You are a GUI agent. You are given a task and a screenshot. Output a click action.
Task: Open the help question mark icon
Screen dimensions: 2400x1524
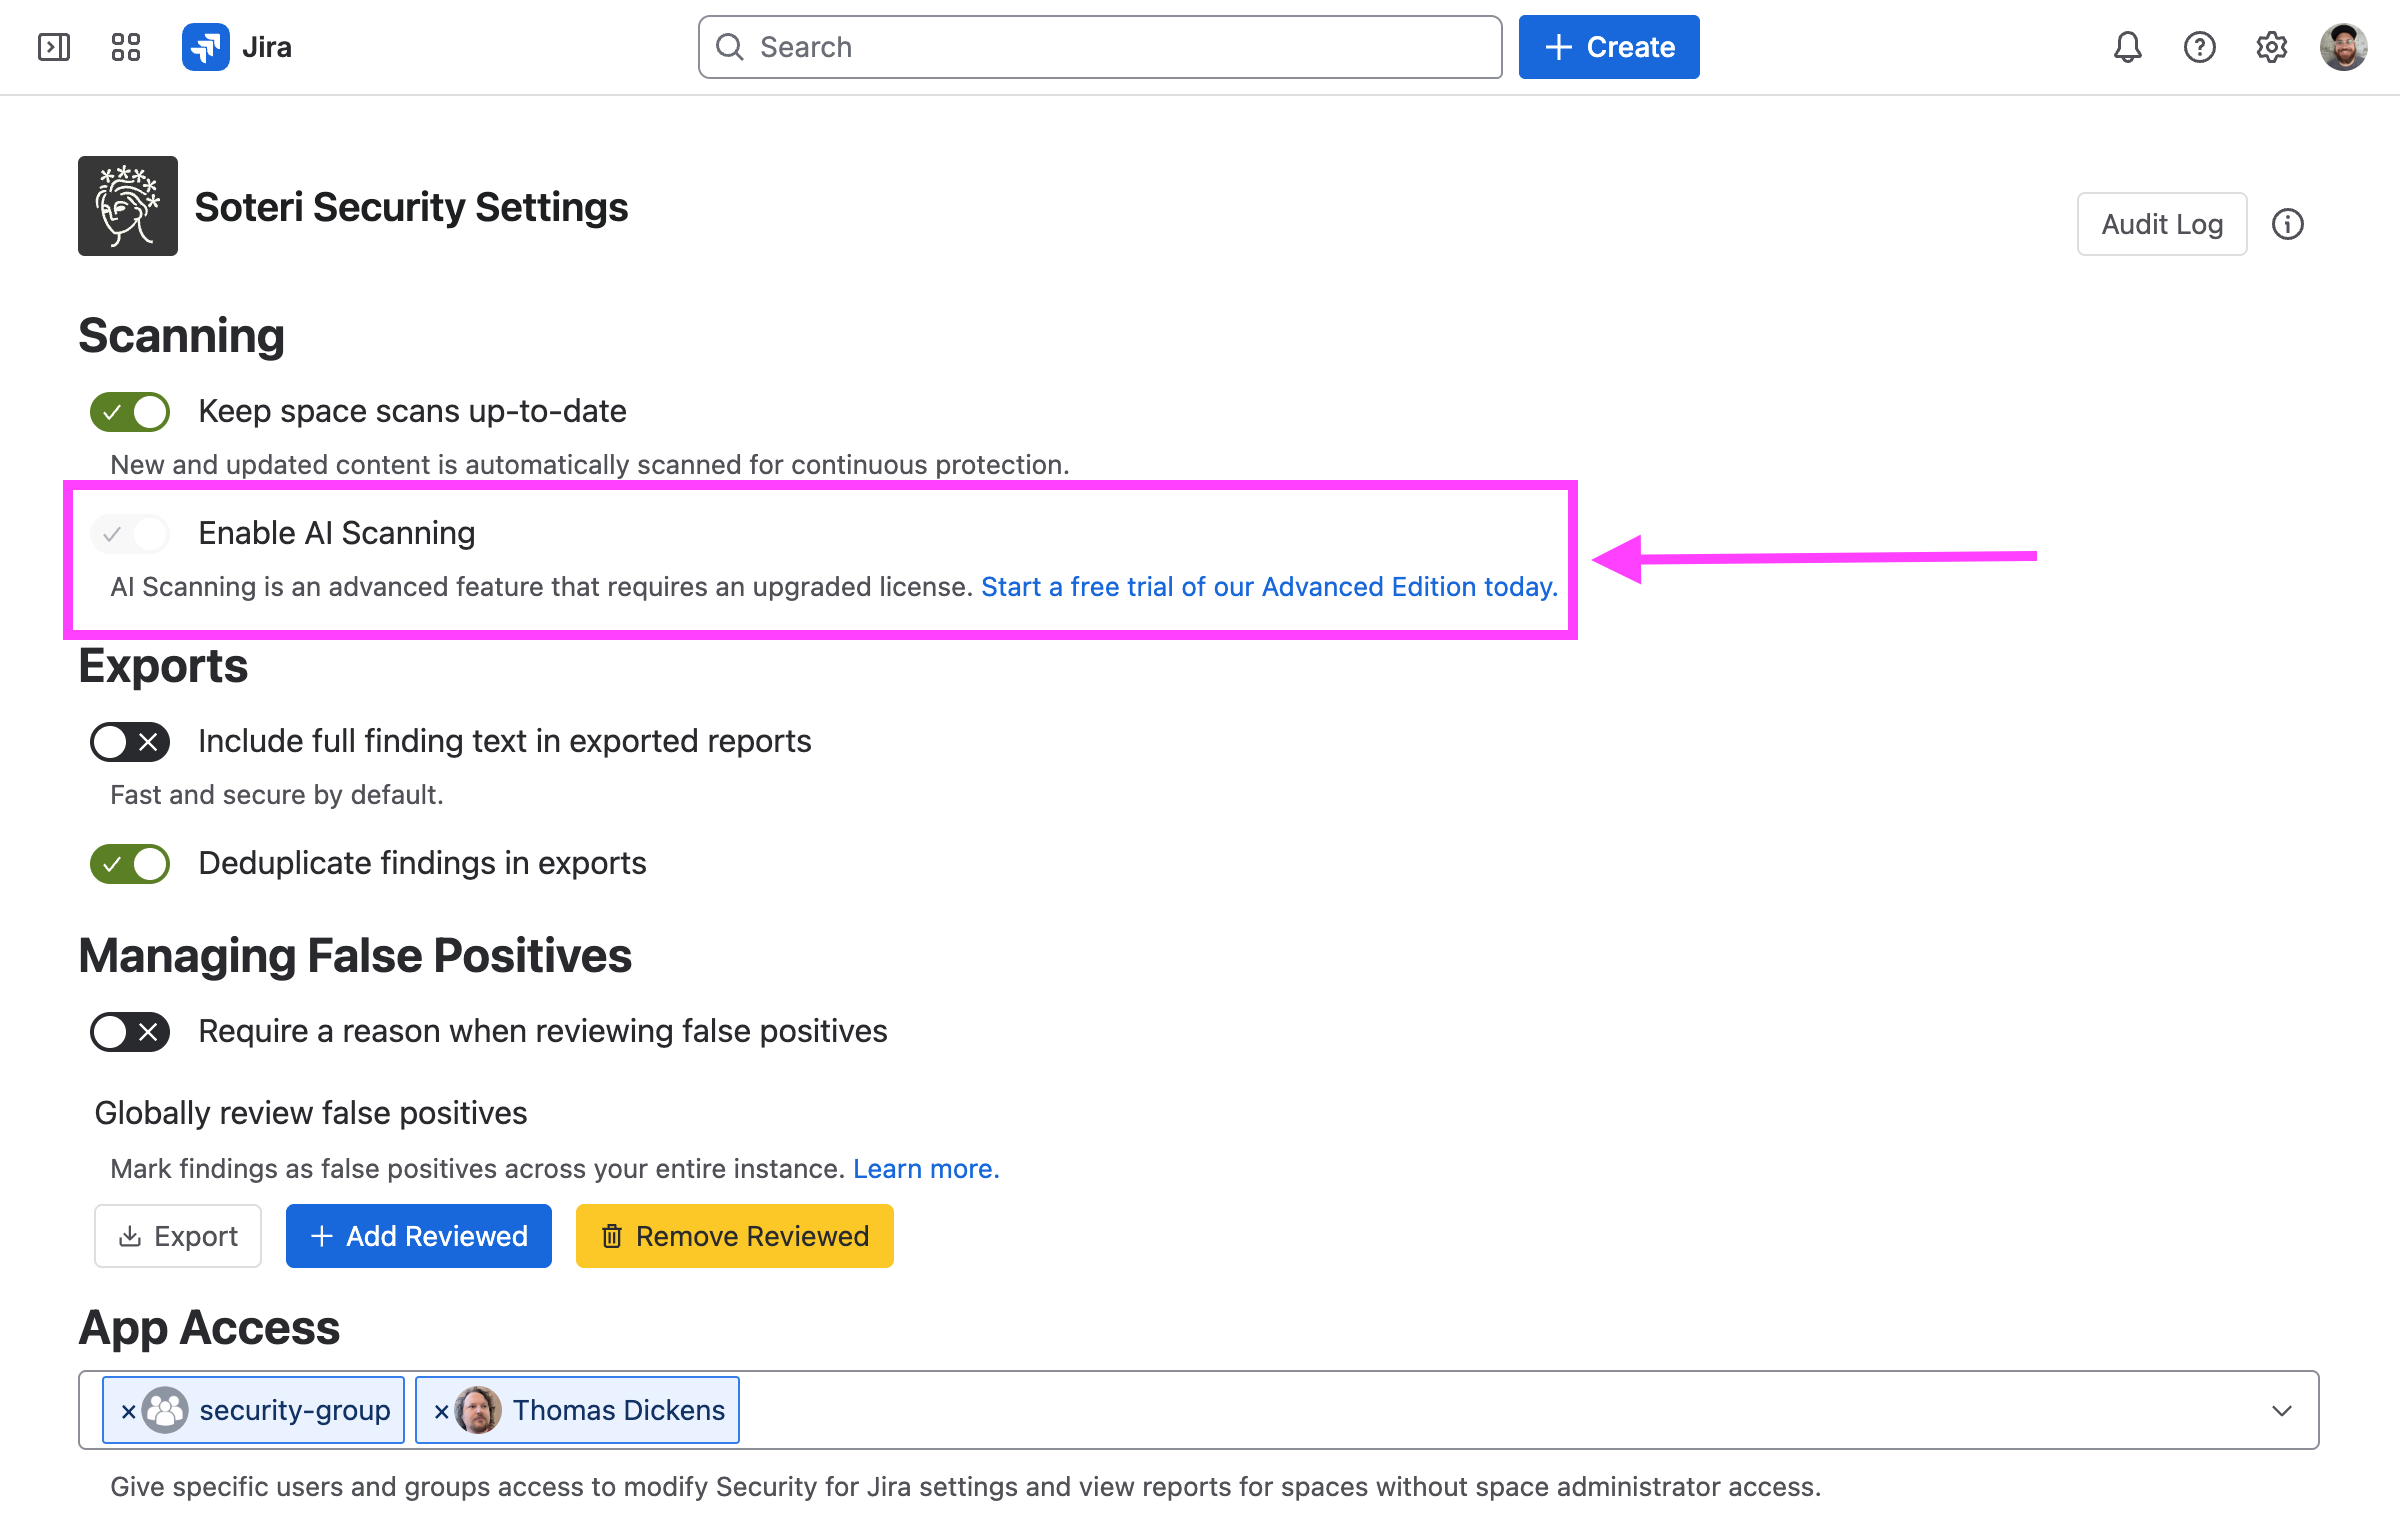coord(2199,47)
